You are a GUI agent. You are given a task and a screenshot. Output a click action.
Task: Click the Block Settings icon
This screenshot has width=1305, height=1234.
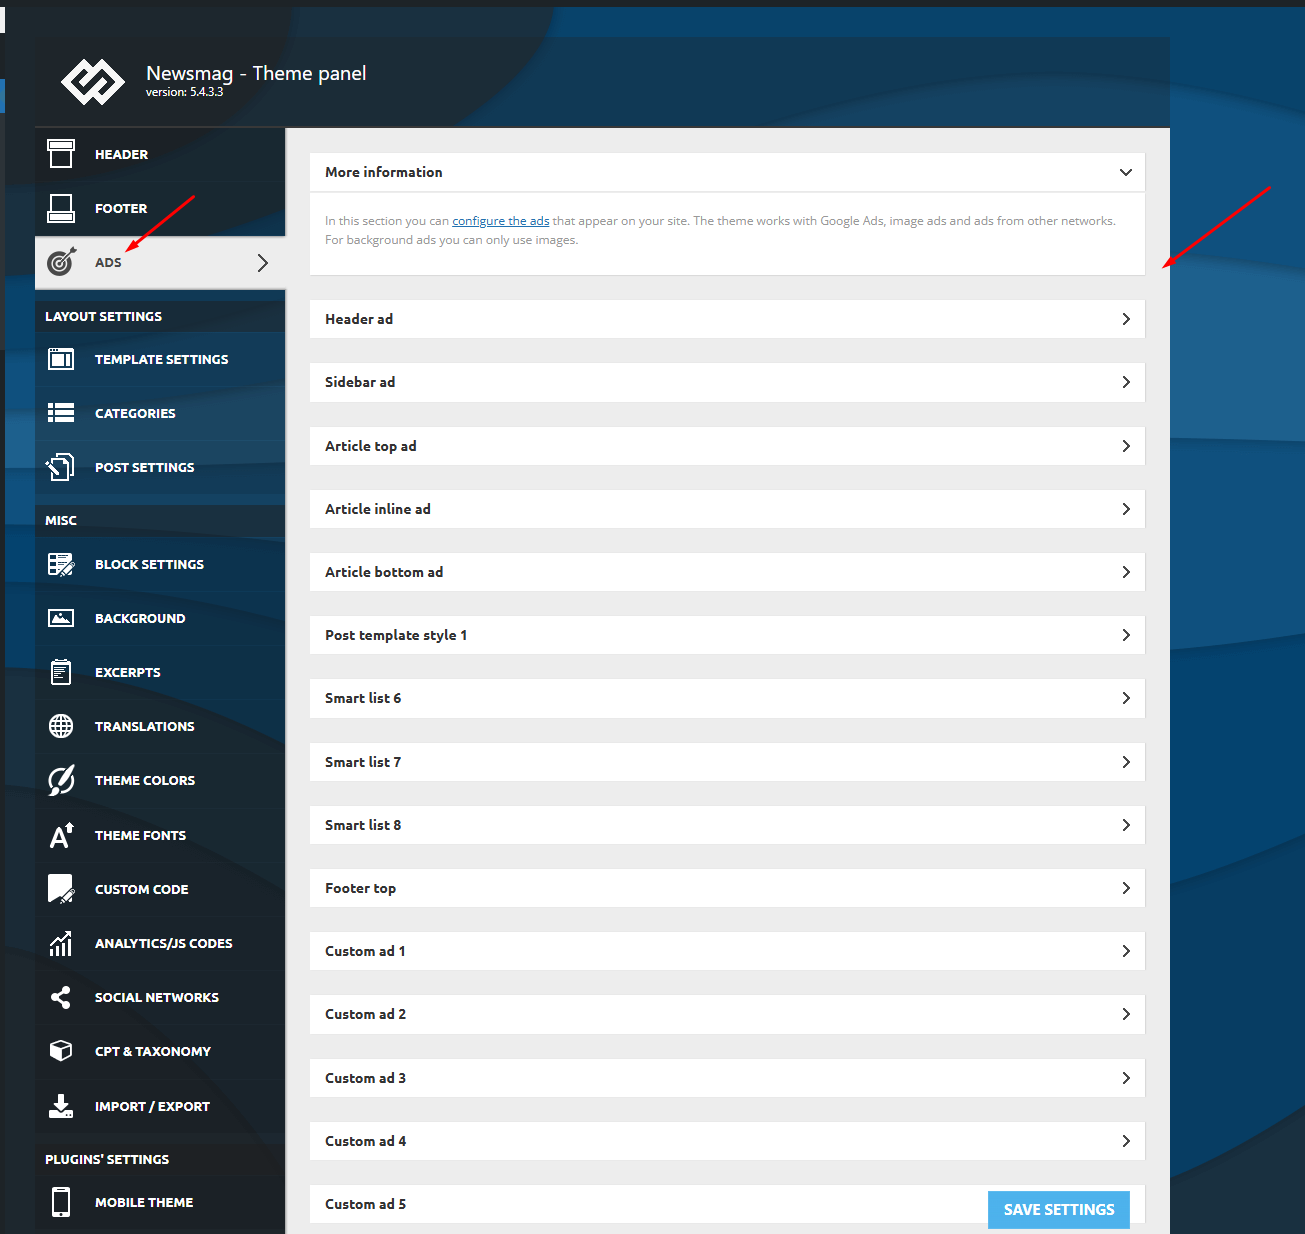click(61, 564)
